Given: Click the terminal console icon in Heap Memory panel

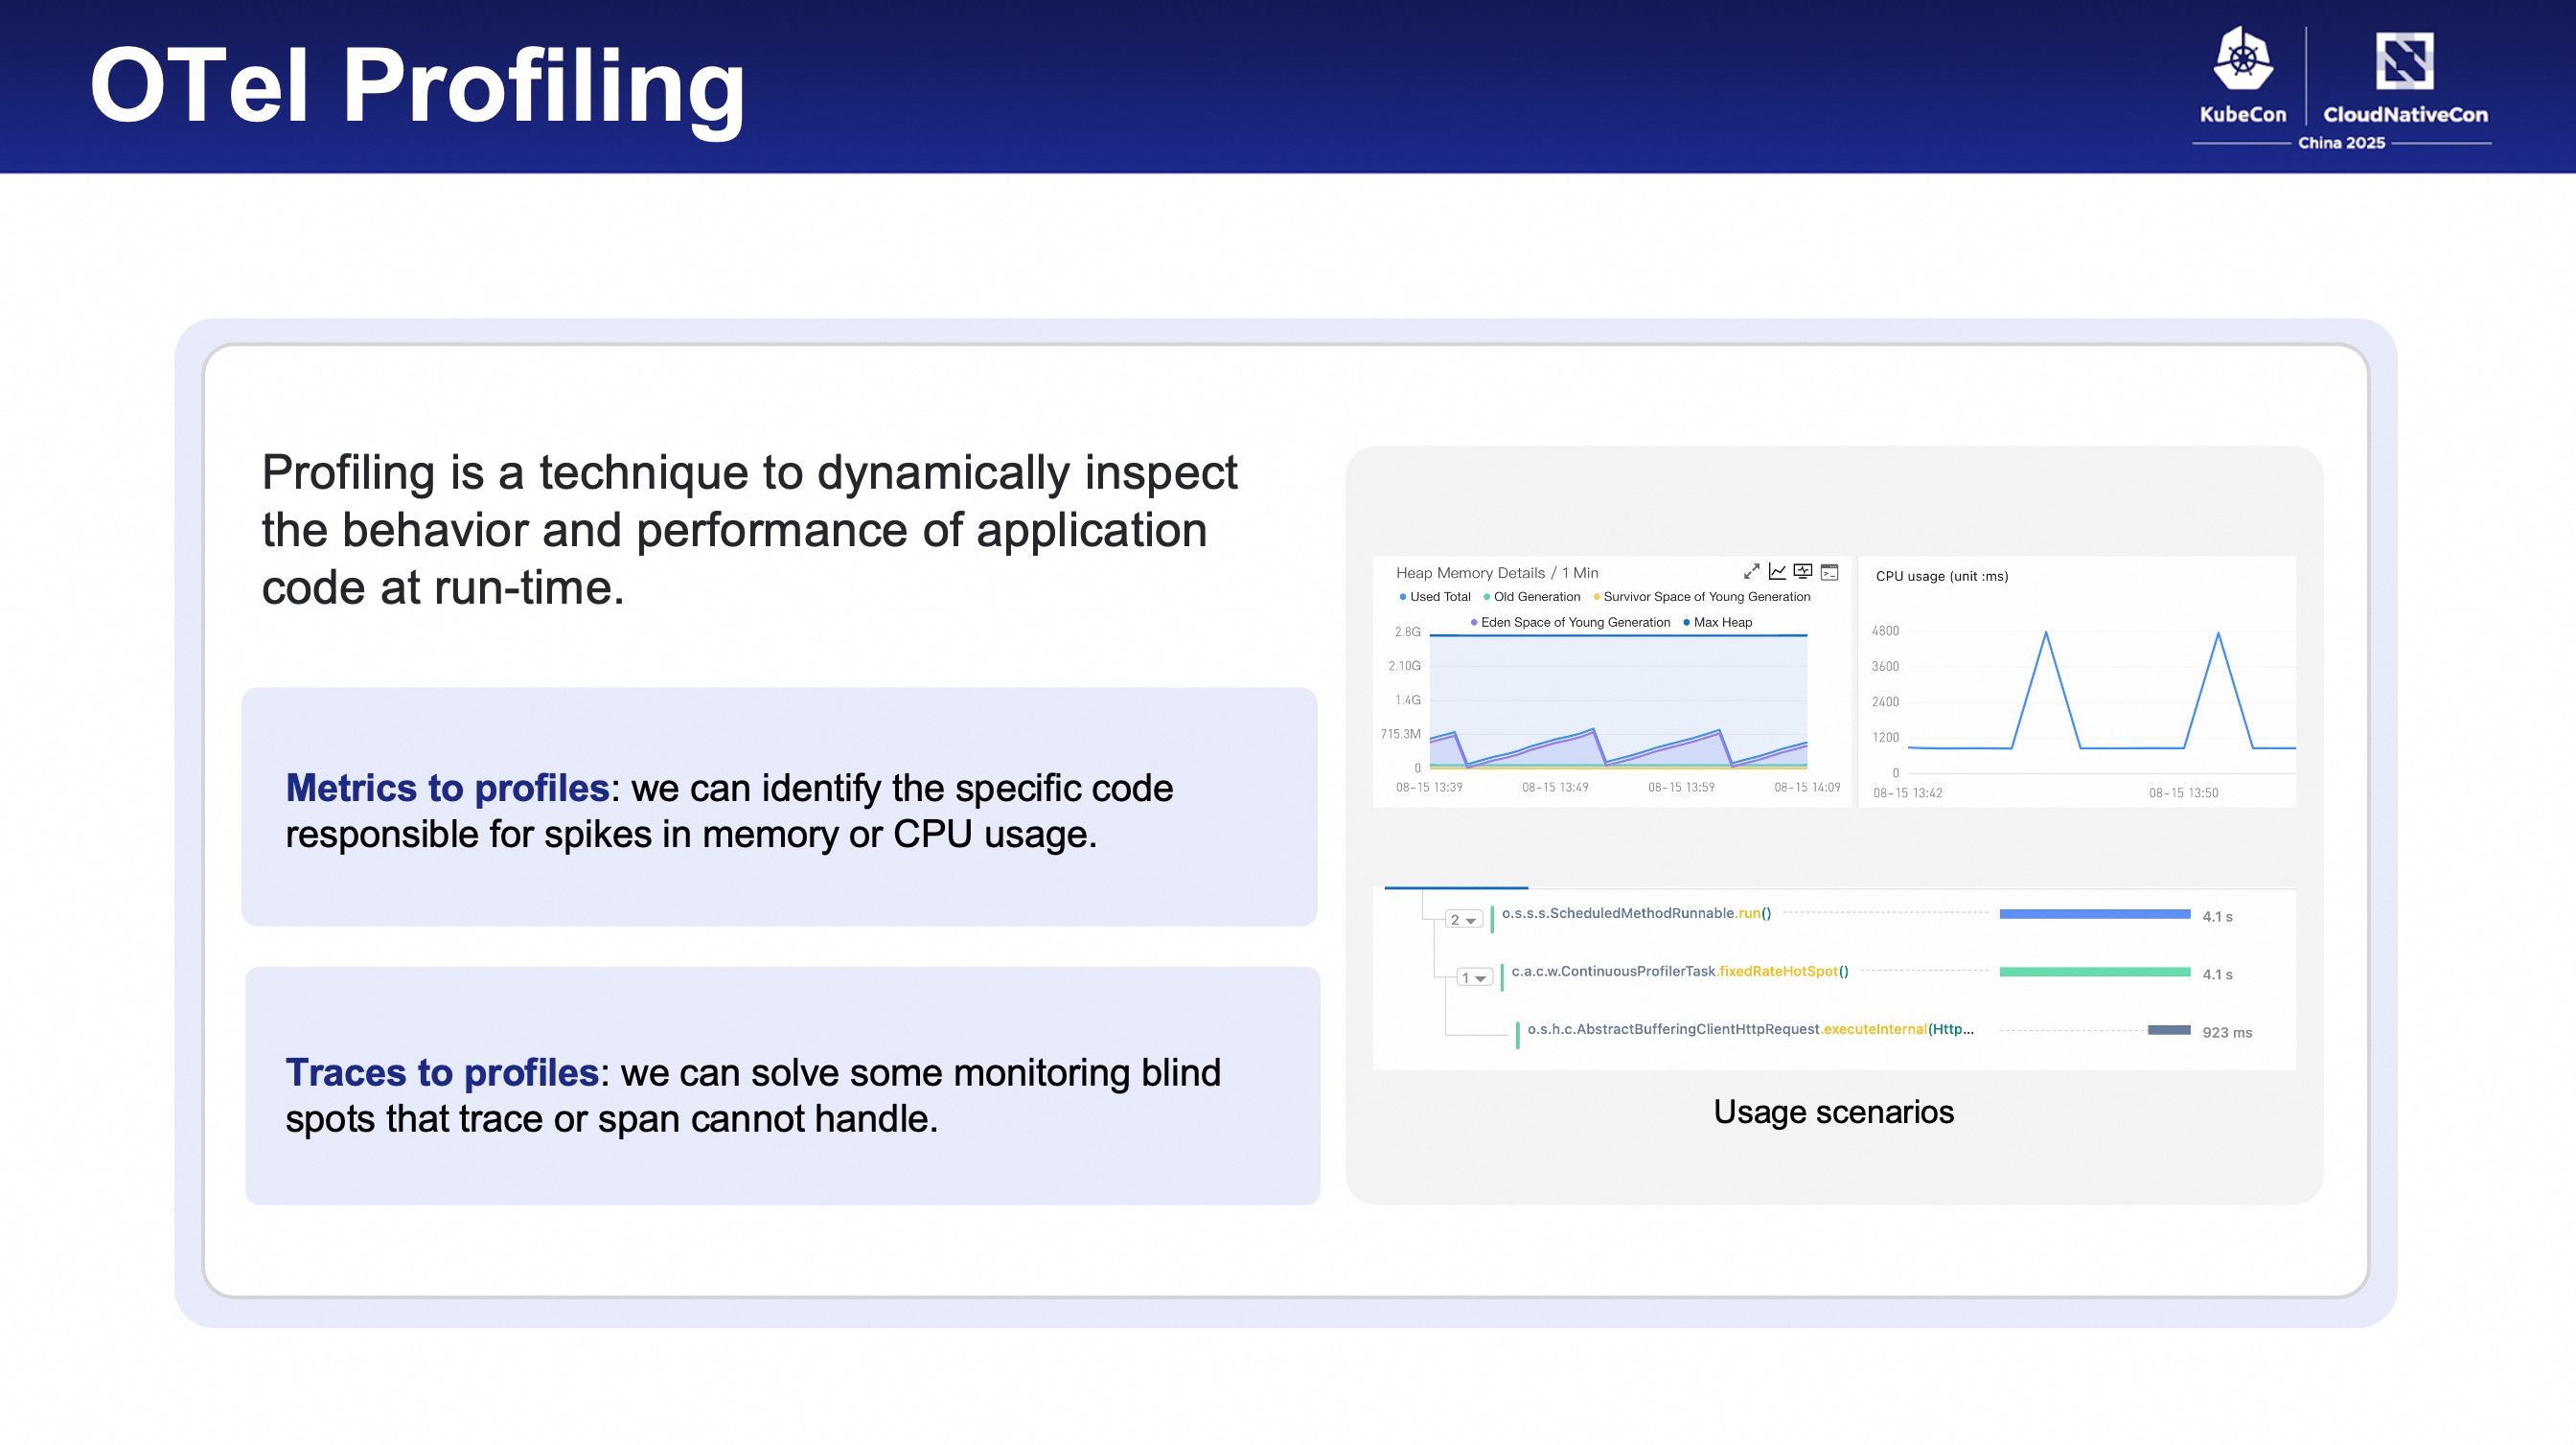Looking at the screenshot, I should click(x=1829, y=572).
